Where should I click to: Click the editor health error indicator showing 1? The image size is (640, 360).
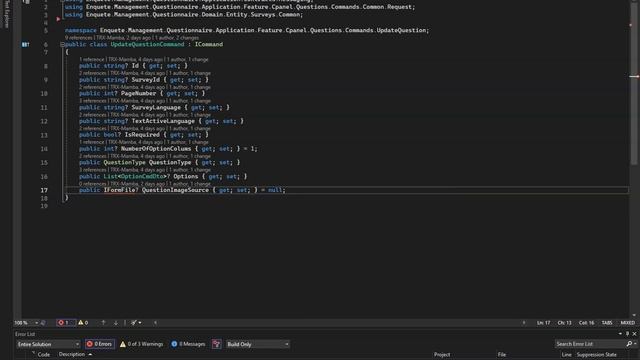click(x=66, y=323)
